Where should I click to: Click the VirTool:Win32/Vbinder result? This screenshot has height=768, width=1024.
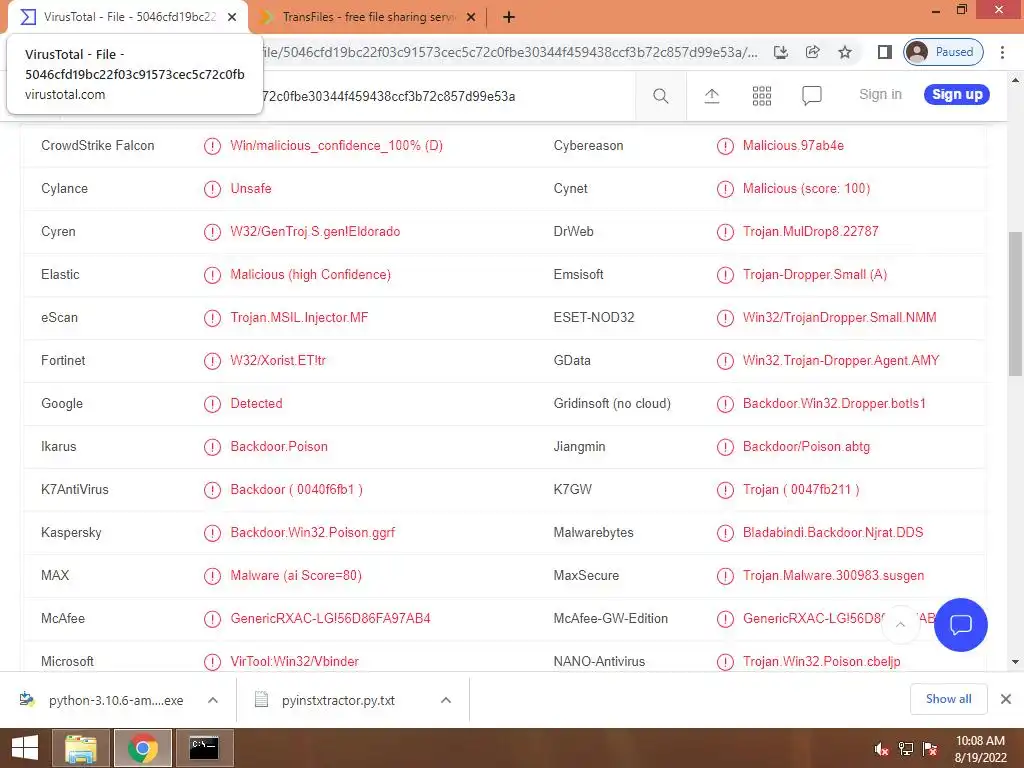(295, 662)
